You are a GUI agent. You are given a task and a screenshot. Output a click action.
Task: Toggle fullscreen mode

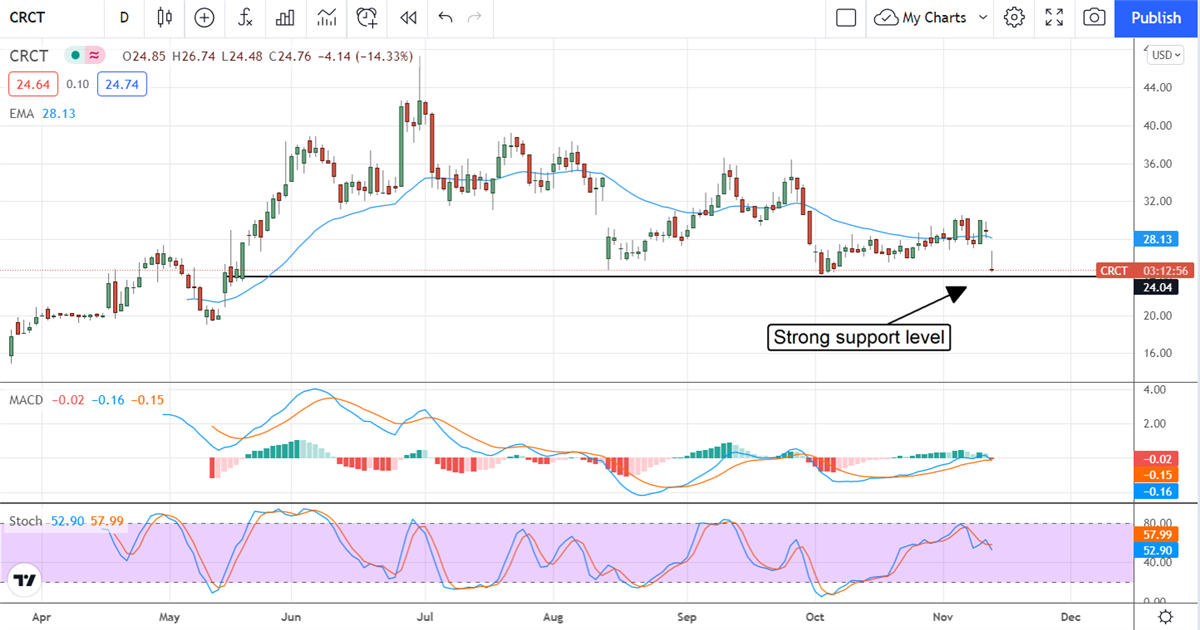[x=1054, y=18]
